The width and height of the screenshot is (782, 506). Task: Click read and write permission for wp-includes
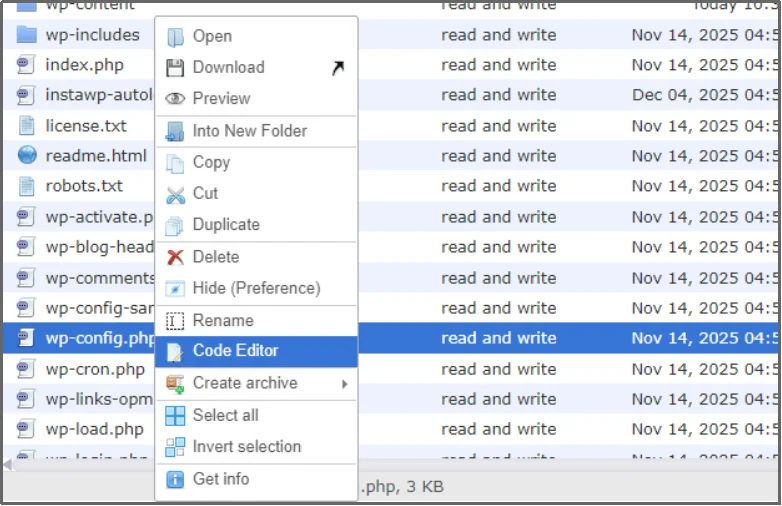coord(498,35)
